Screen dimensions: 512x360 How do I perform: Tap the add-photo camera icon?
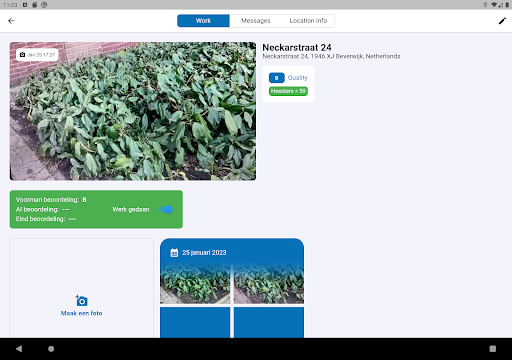(81, 300)
